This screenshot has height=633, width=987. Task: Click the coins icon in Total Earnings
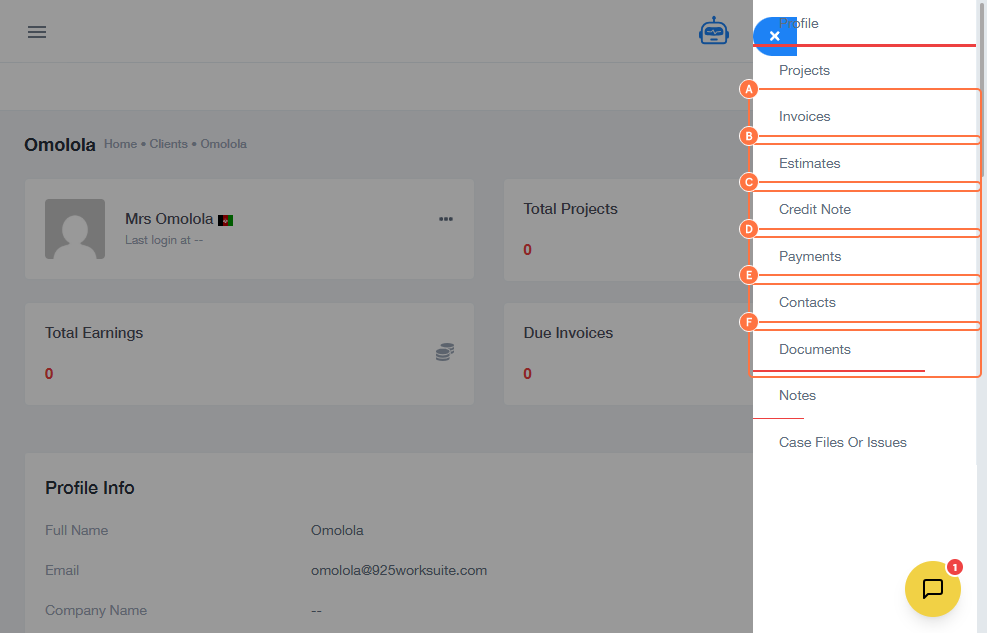(x=445, y=352)
